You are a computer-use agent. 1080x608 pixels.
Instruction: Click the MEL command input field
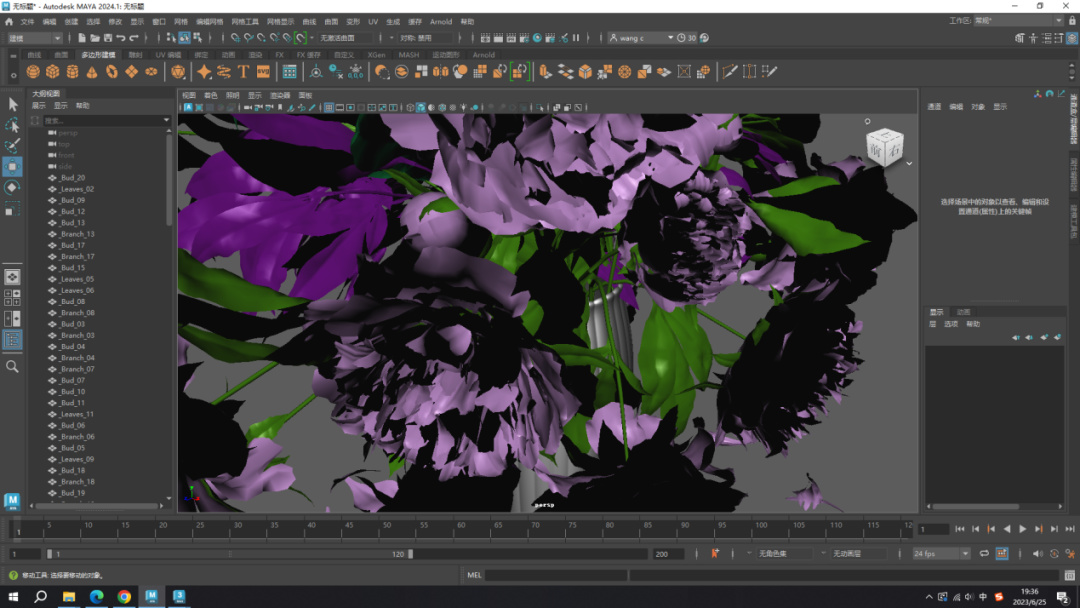555,575
